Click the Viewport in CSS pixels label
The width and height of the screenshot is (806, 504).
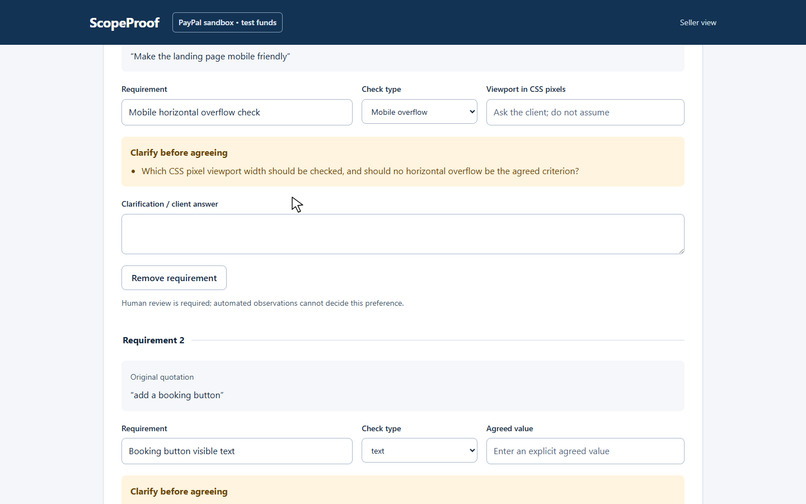click(x=525, y=89)
